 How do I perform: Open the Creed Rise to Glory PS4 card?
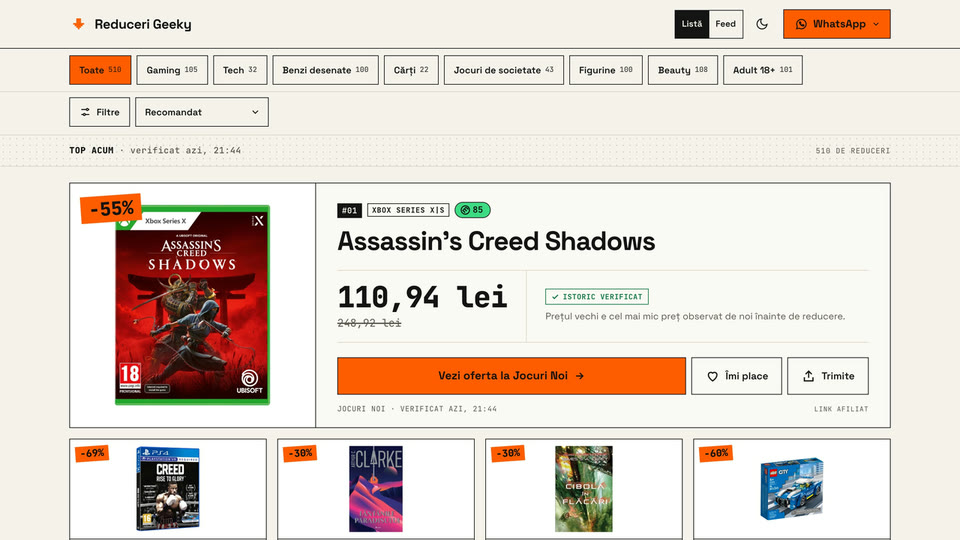(168, 489)
